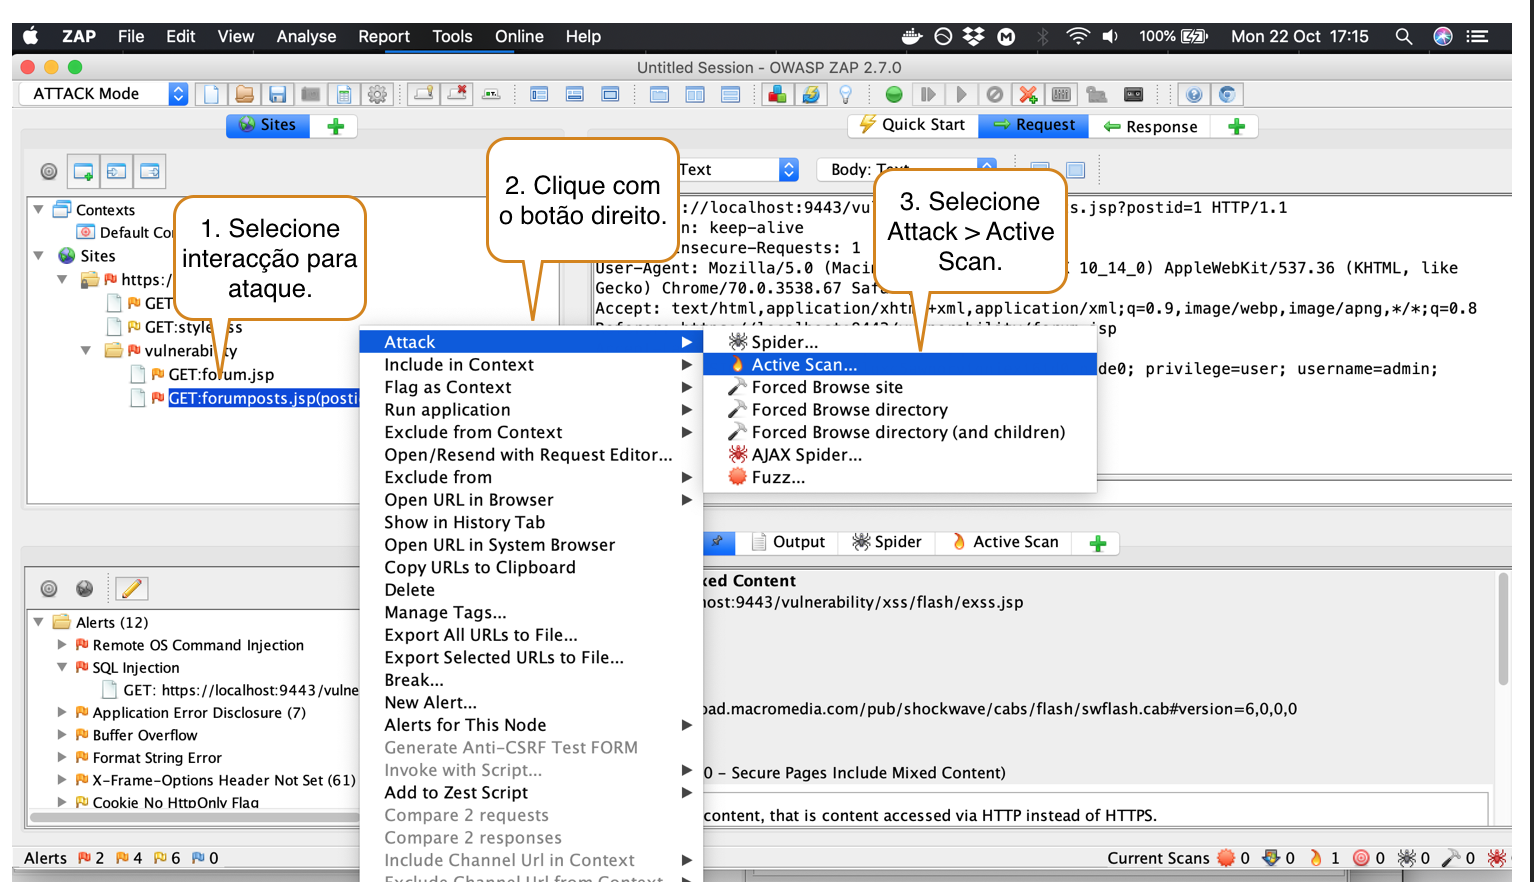
Task: Persist session using the floppy disk icon
Action: [277, 94]
